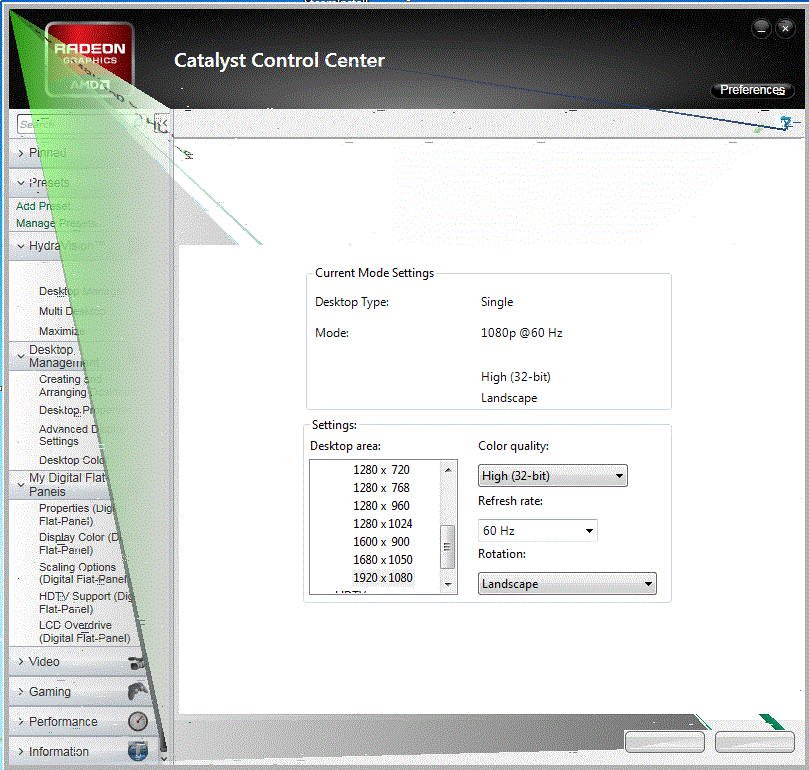Select 1680 x 1050 desktop area

(x=382, y=560)
